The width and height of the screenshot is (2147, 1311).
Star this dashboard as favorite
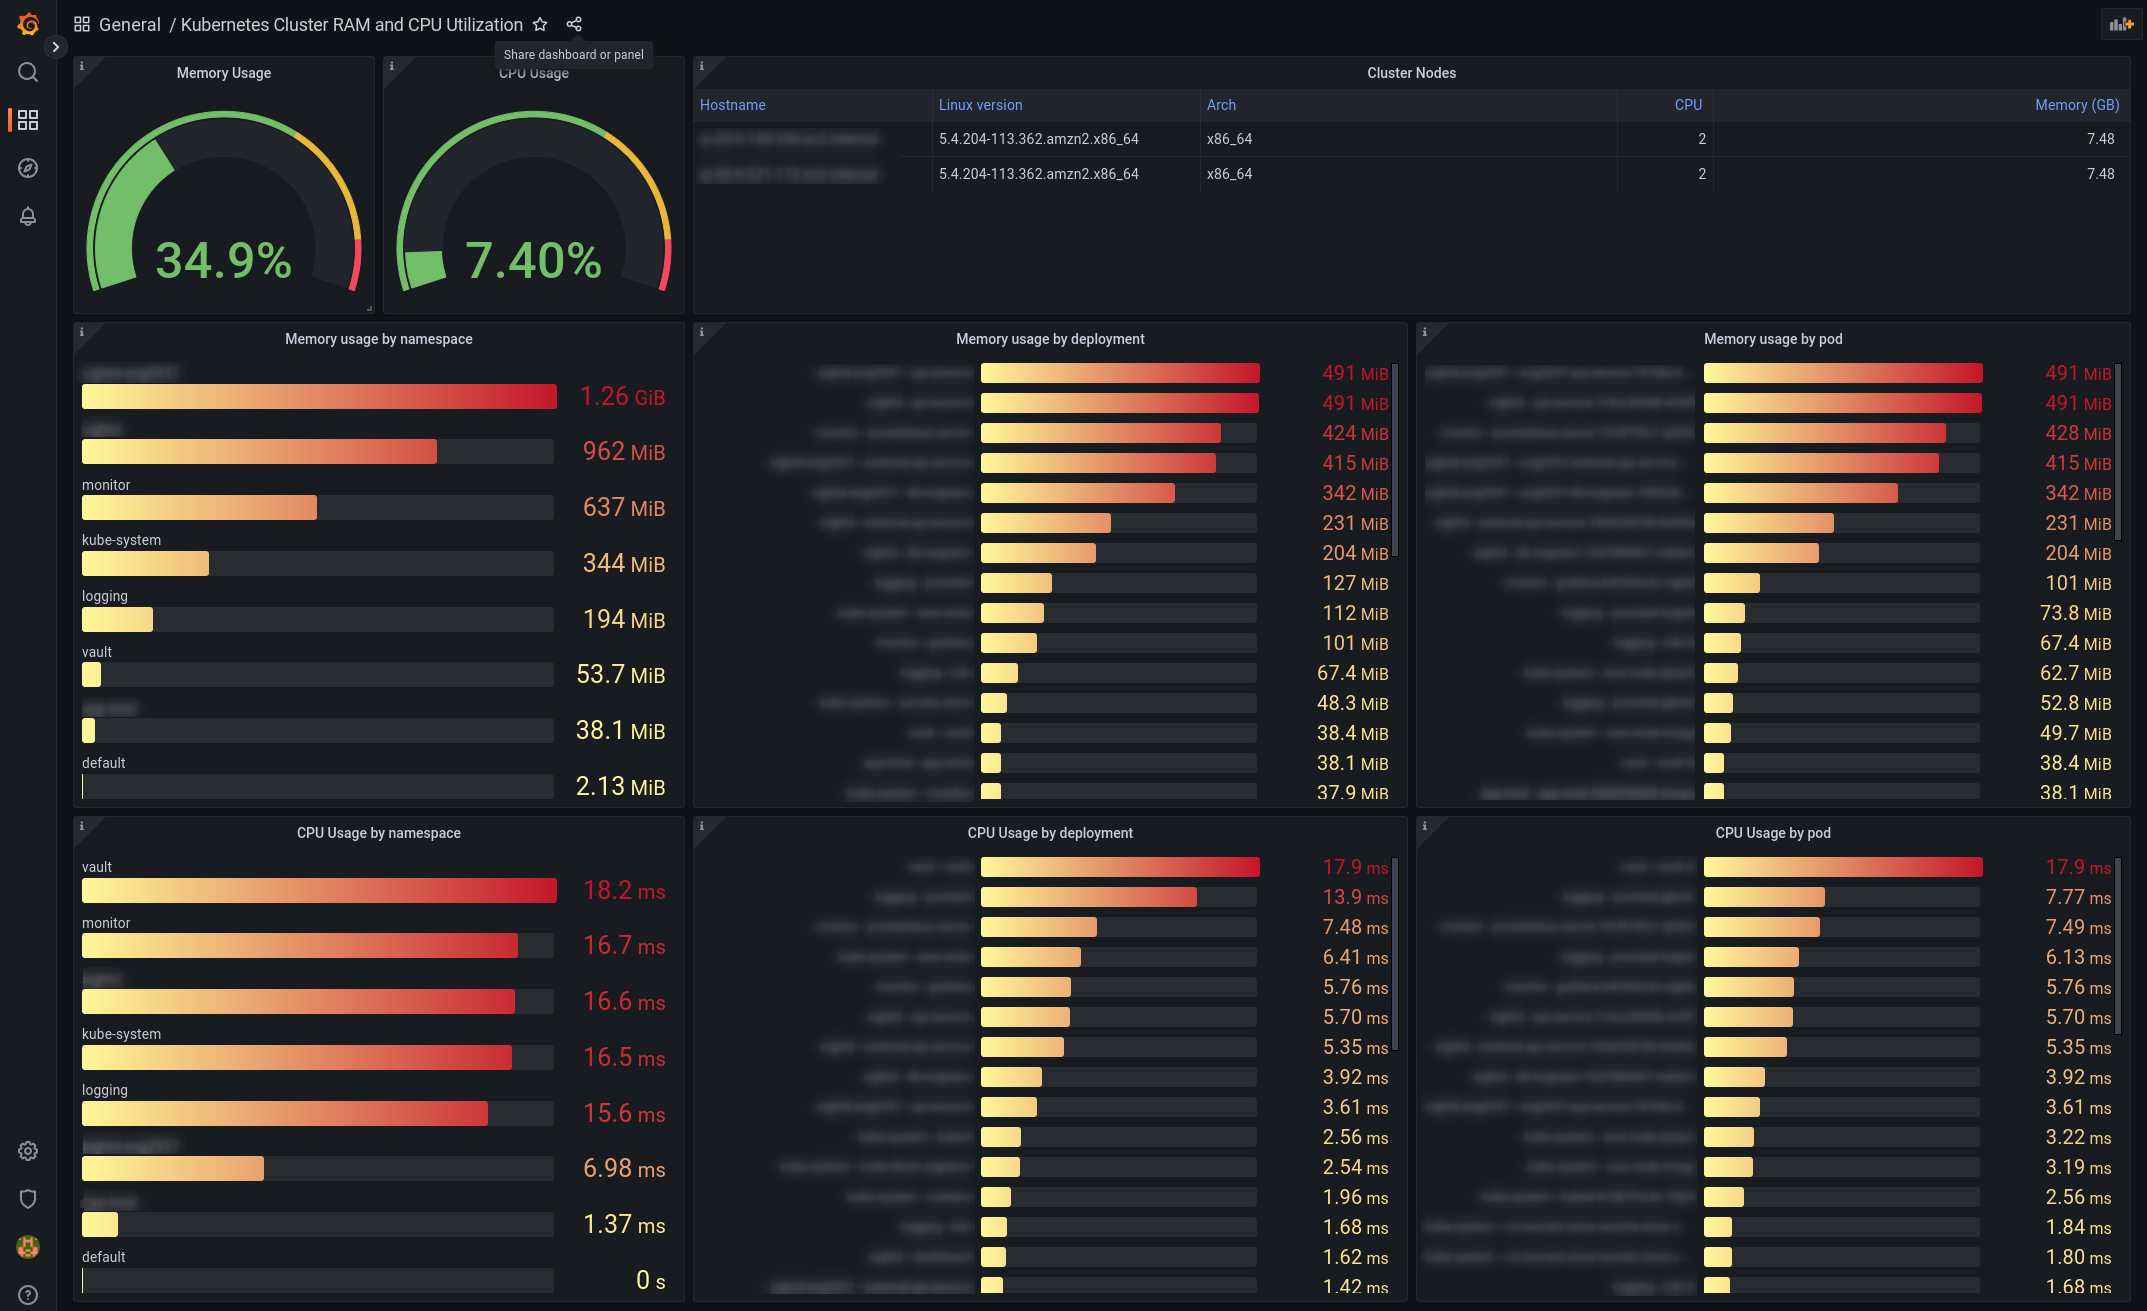click(x=540, y=24)
